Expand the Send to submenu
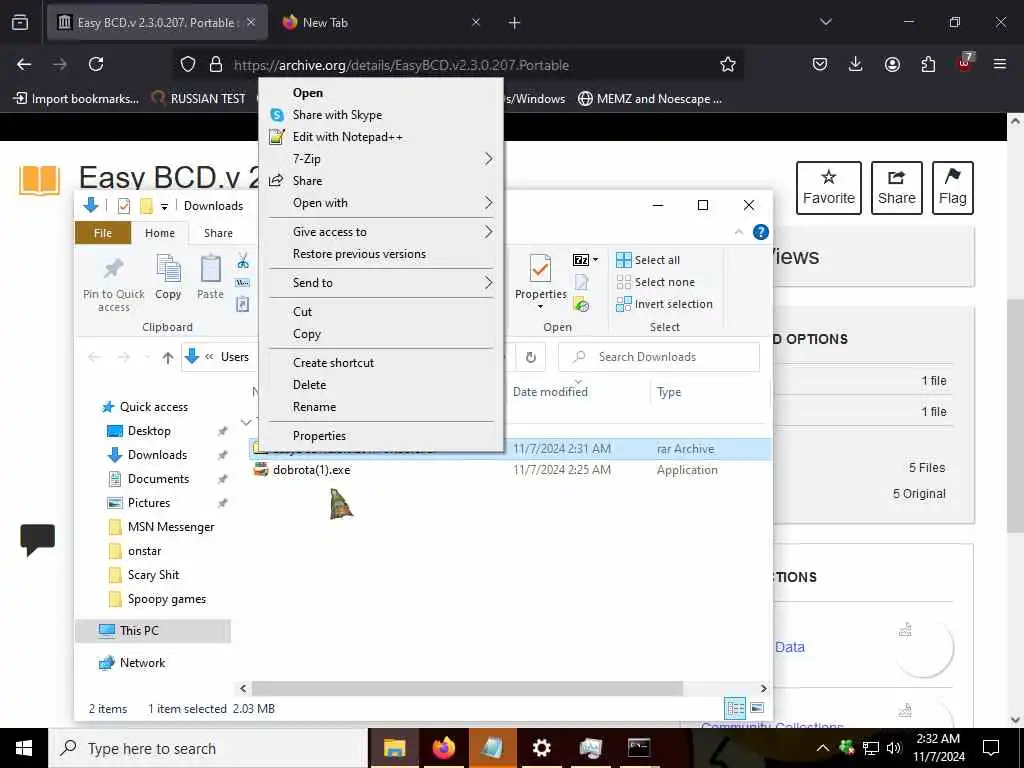Image resolution: width=1024 pixels, height=768 pixels. [x=488, y=283]
